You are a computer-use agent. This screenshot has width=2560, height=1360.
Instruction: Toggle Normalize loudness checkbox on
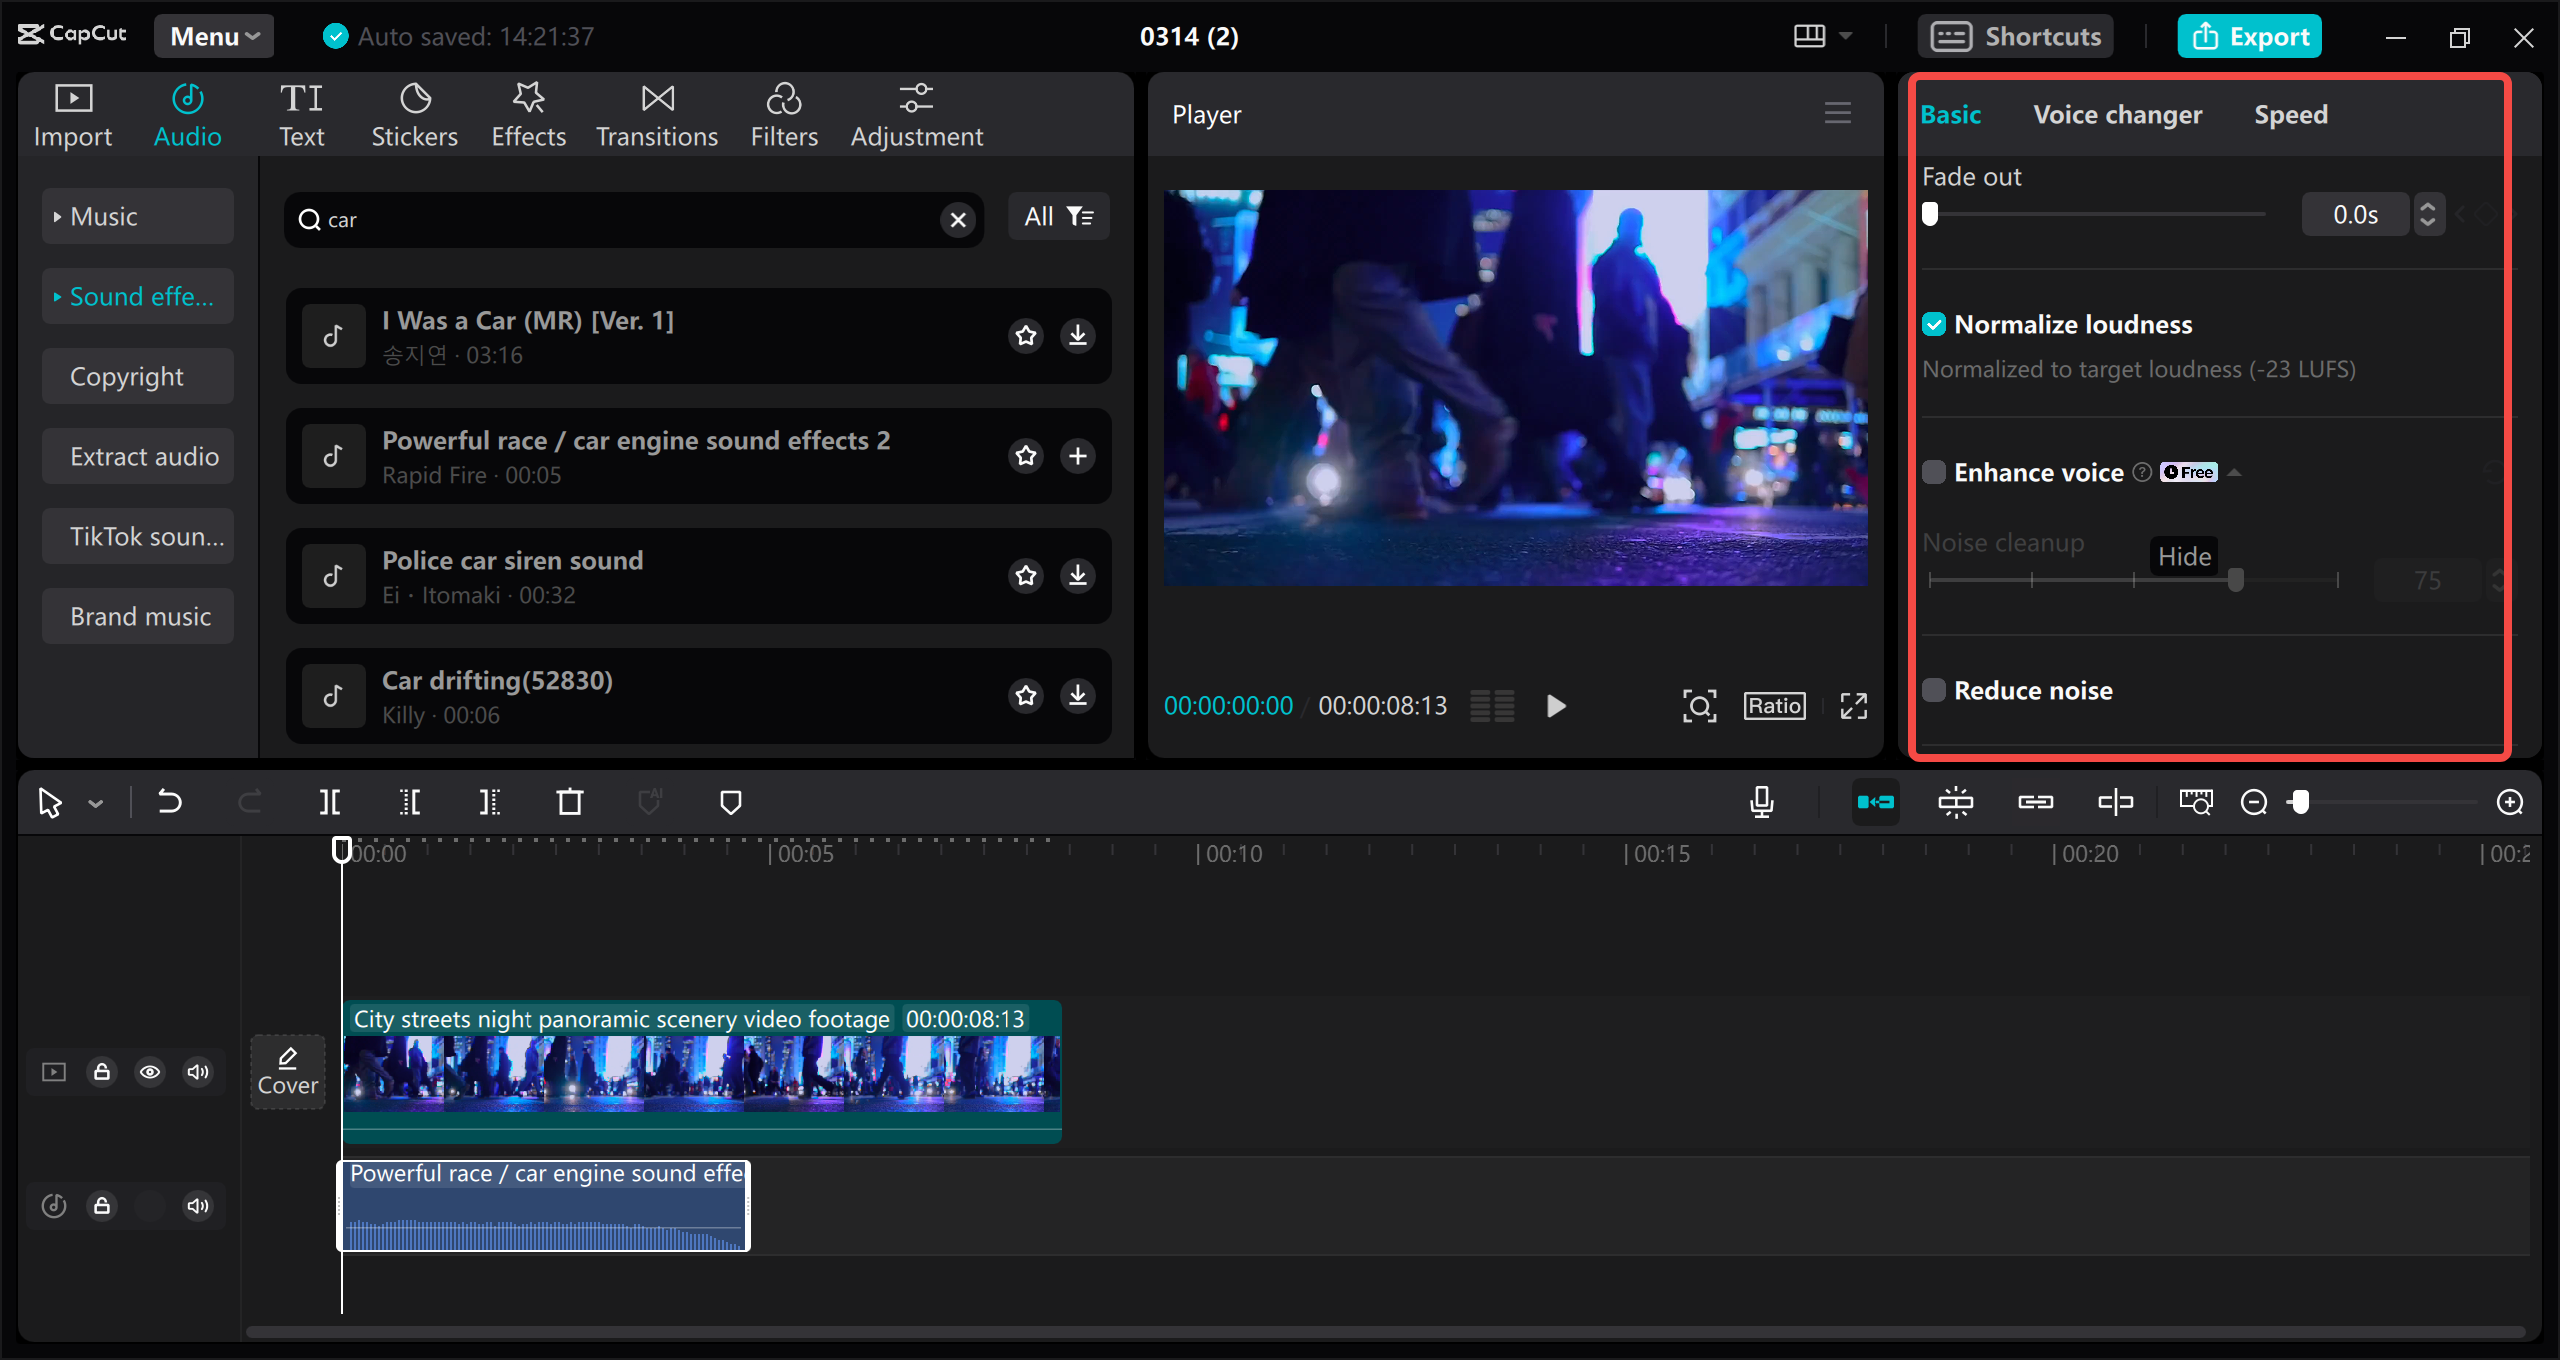pos(1934,325)
